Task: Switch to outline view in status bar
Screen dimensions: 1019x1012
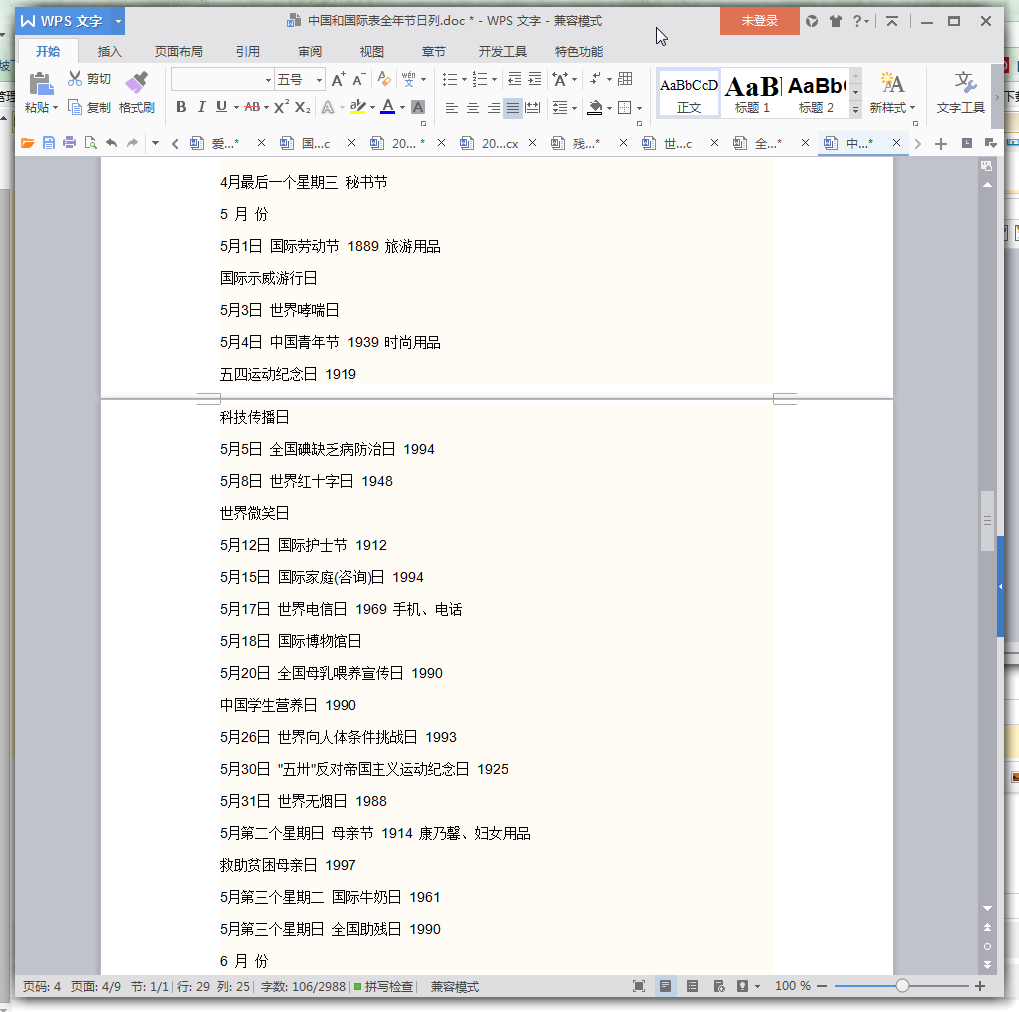Action: tap(693, 986)
